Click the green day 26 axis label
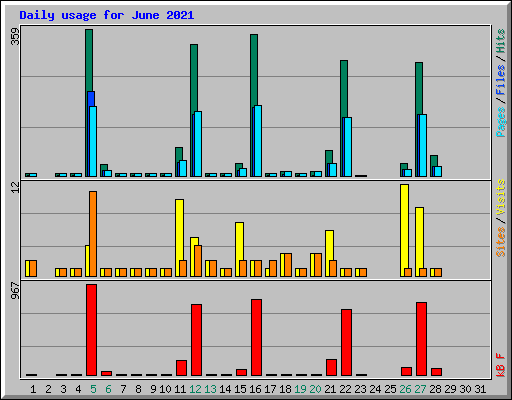 [405, 389]
